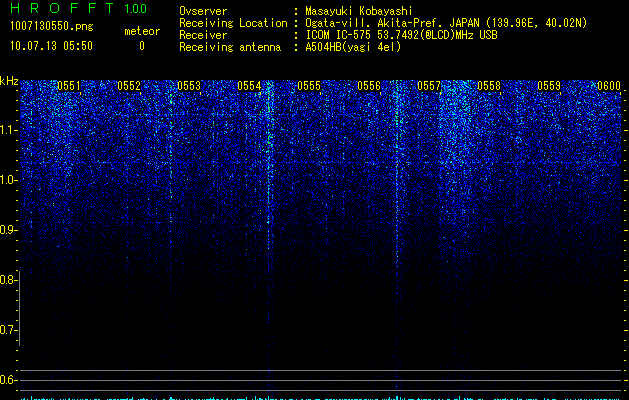Select the ICOM IC-575 53.7492 MHz USB text
629x400 pixels.
[401, 35]
